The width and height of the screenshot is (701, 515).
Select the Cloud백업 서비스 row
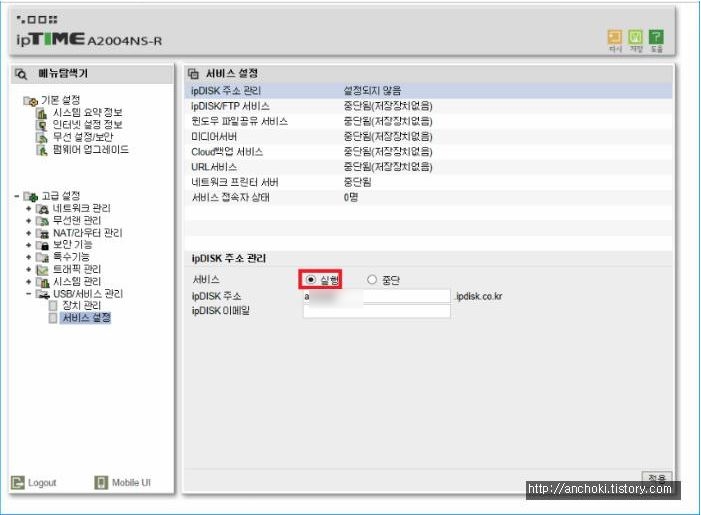click(x=428, y=152)
